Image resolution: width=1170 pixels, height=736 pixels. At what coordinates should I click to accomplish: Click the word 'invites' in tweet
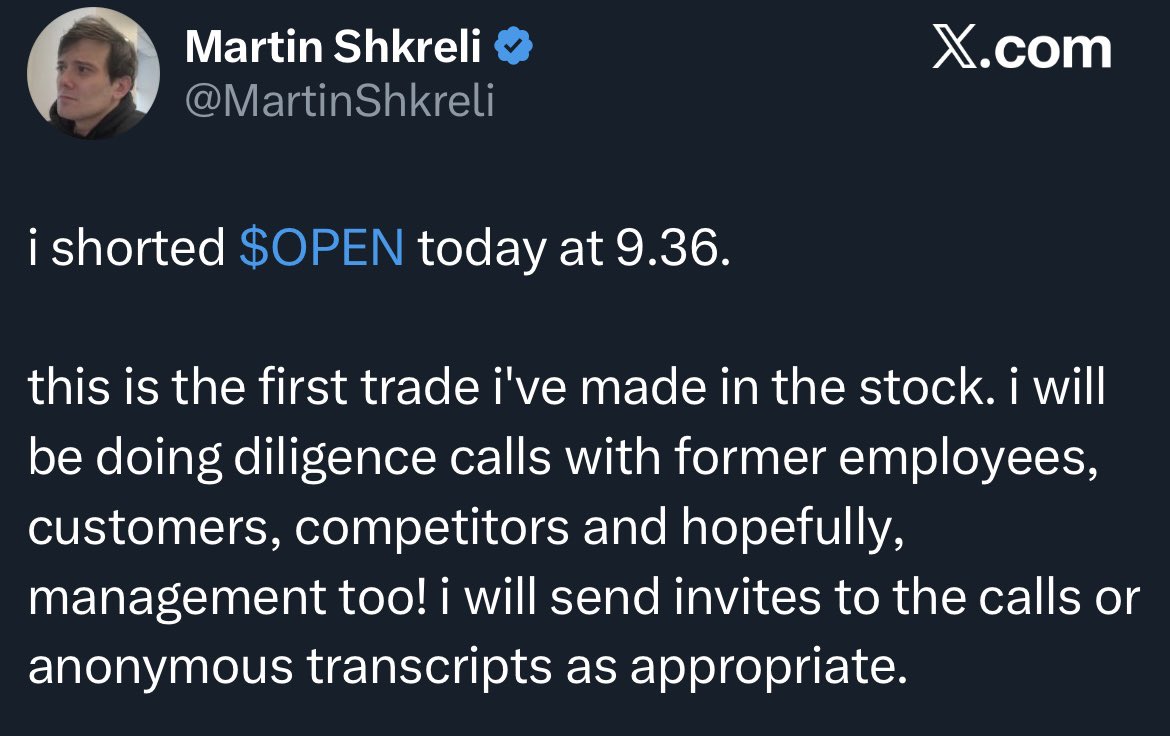click(x=747, y=597)
